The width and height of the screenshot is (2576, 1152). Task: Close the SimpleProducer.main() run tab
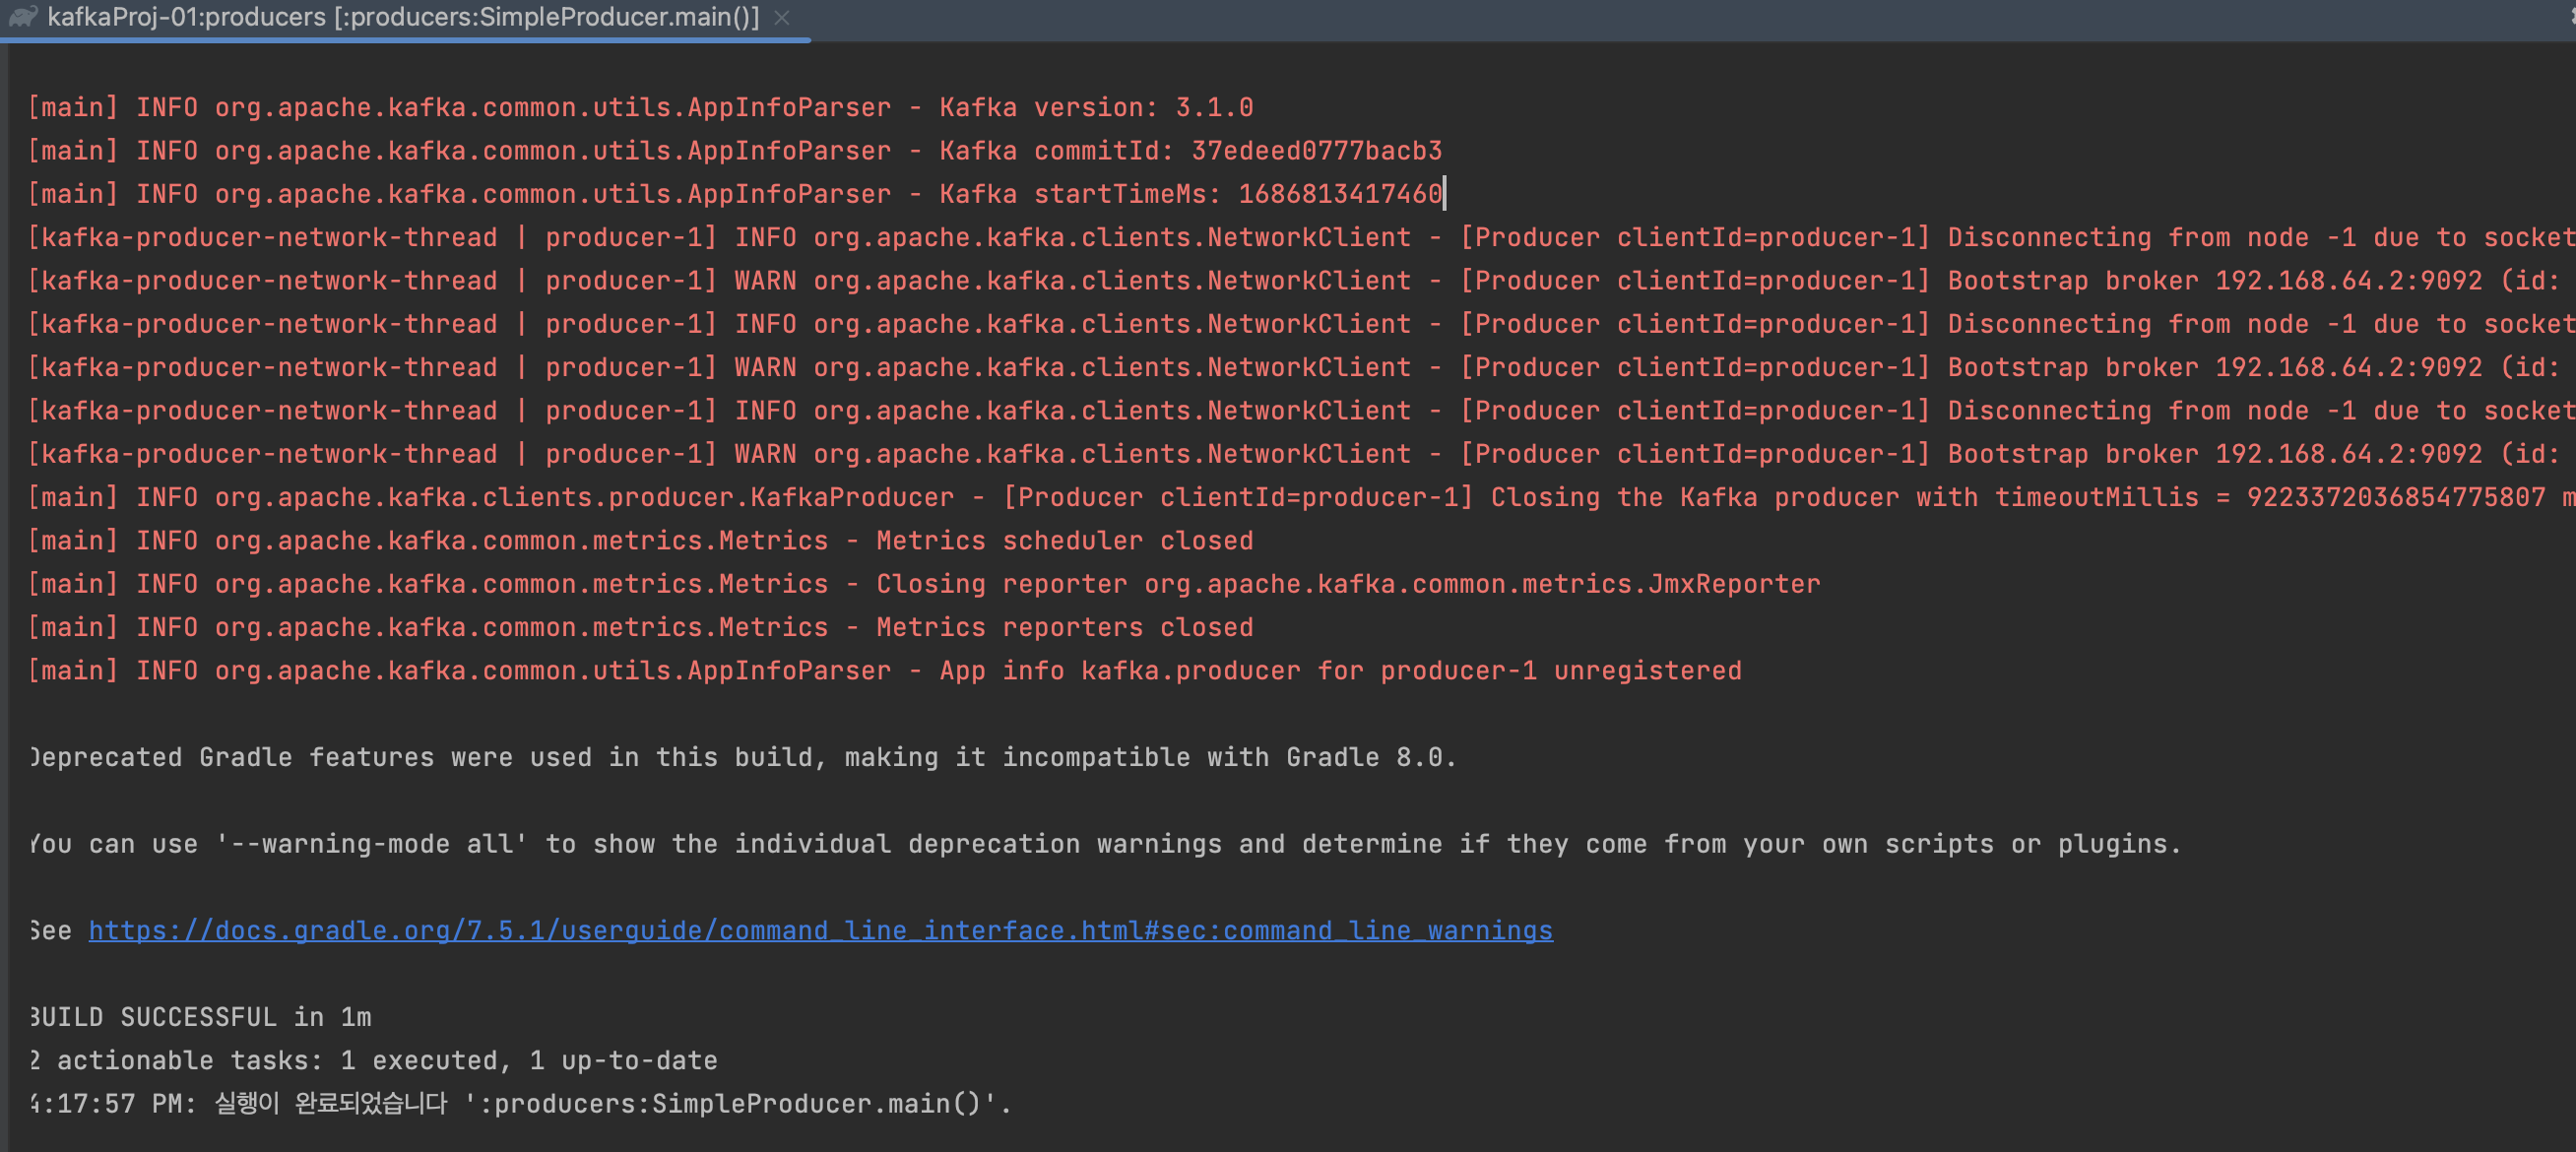click(783, 18)
